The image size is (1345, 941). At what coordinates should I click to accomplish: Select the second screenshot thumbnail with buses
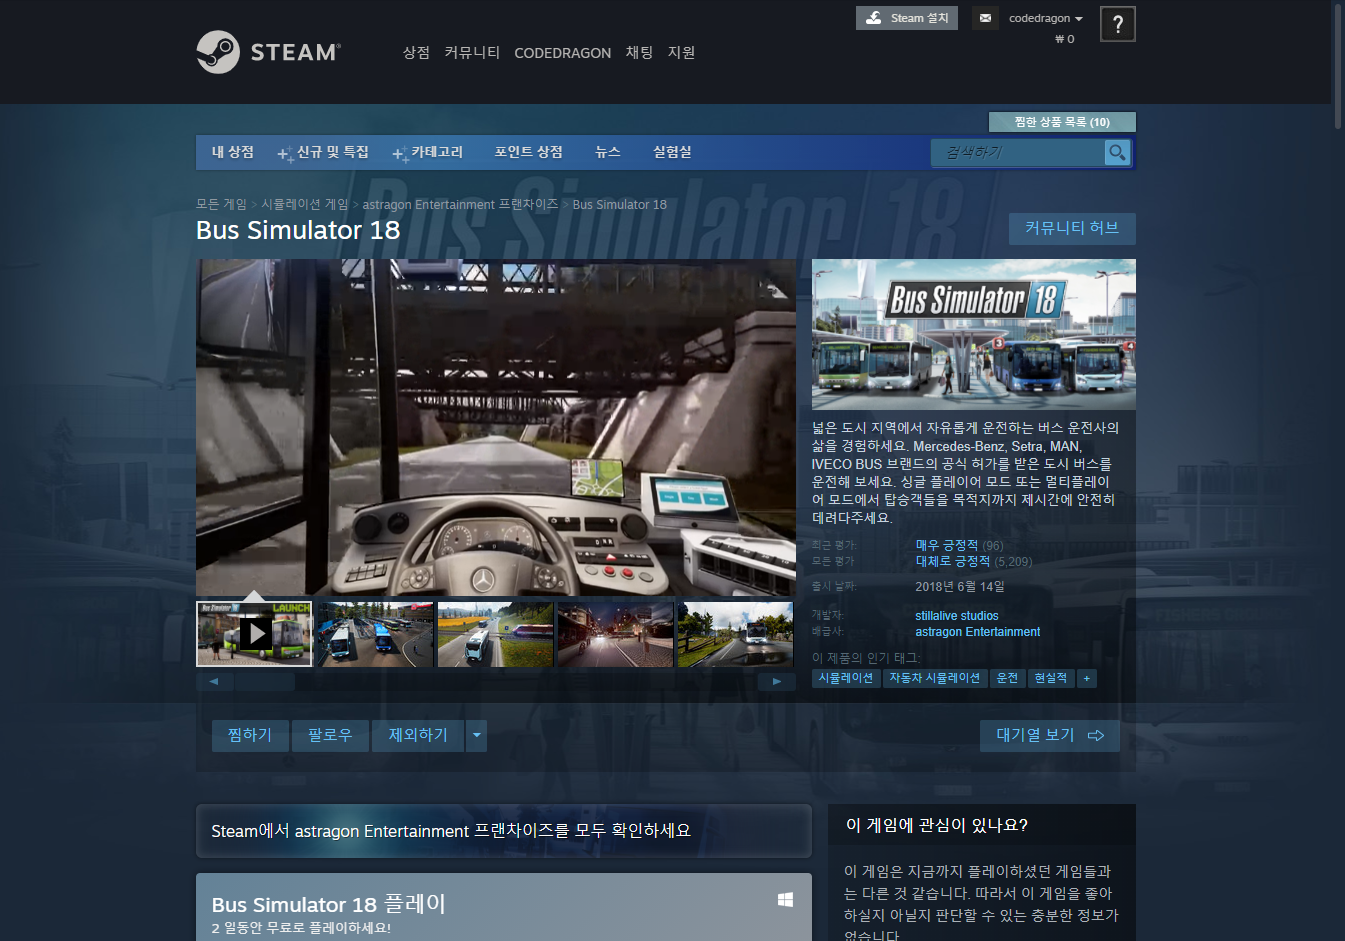click(x=375, y=634)
